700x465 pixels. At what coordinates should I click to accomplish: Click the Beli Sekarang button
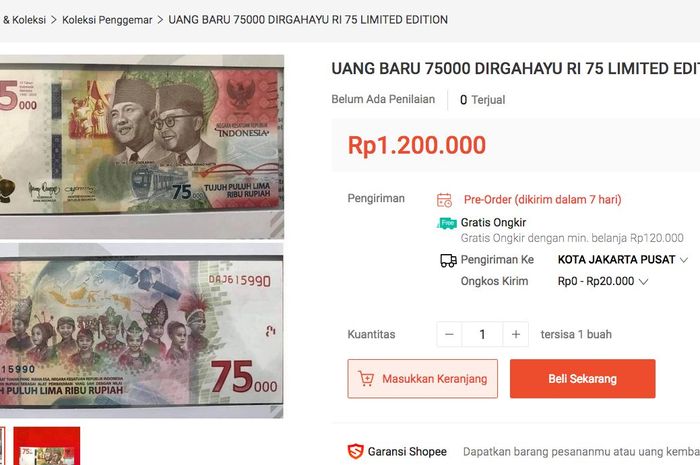pos(583,379)
